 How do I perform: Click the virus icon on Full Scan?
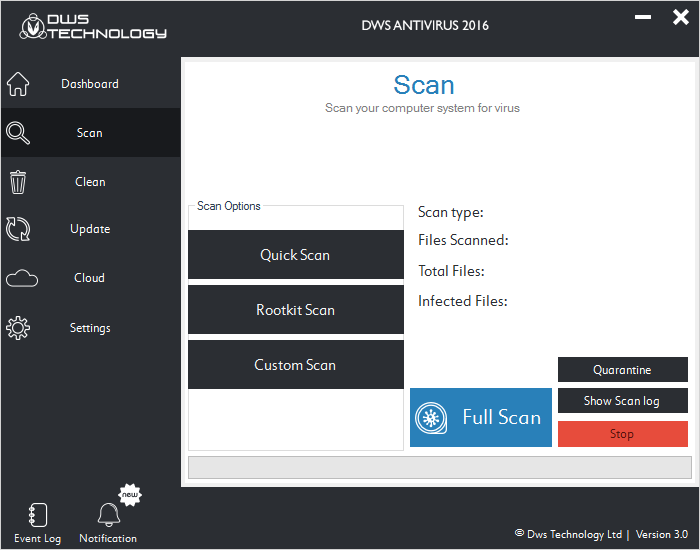431,418
